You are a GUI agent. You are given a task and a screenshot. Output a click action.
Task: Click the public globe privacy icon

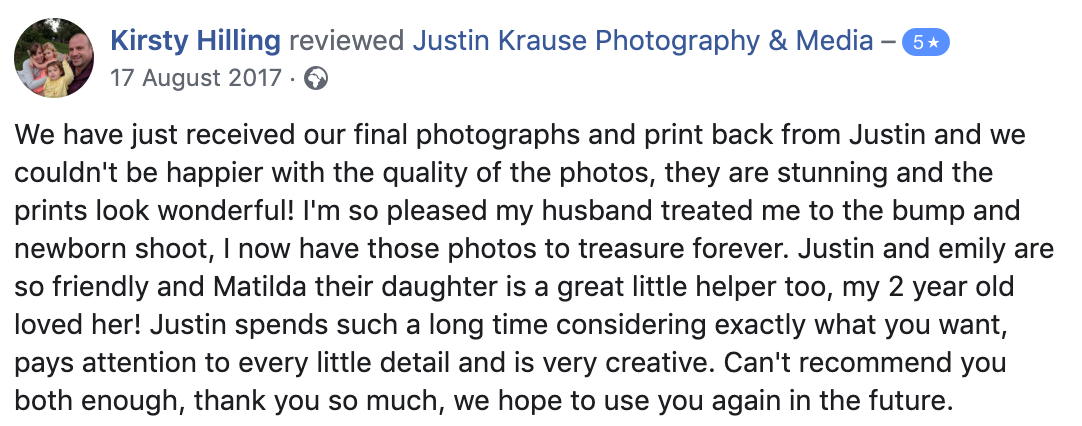pyautogui.click(x=316, y=78)
